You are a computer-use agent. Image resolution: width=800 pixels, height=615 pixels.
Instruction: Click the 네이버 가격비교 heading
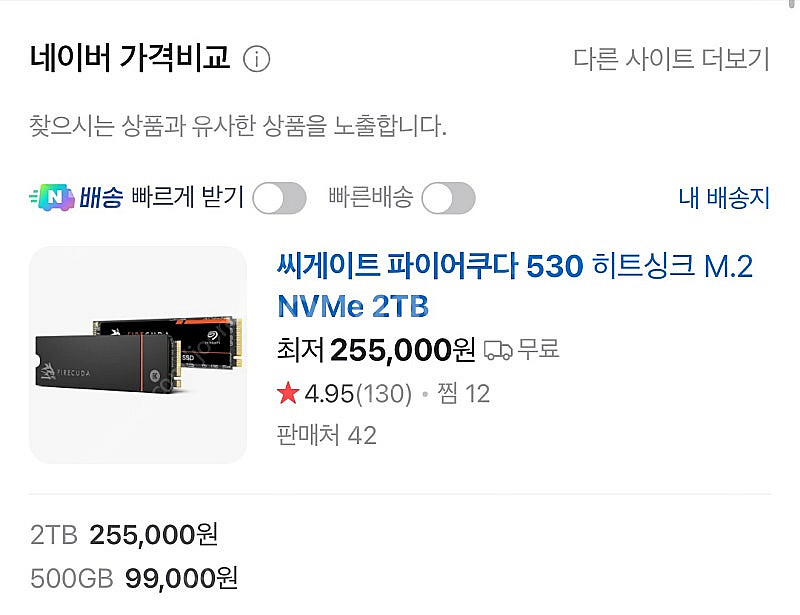[130, 58]
